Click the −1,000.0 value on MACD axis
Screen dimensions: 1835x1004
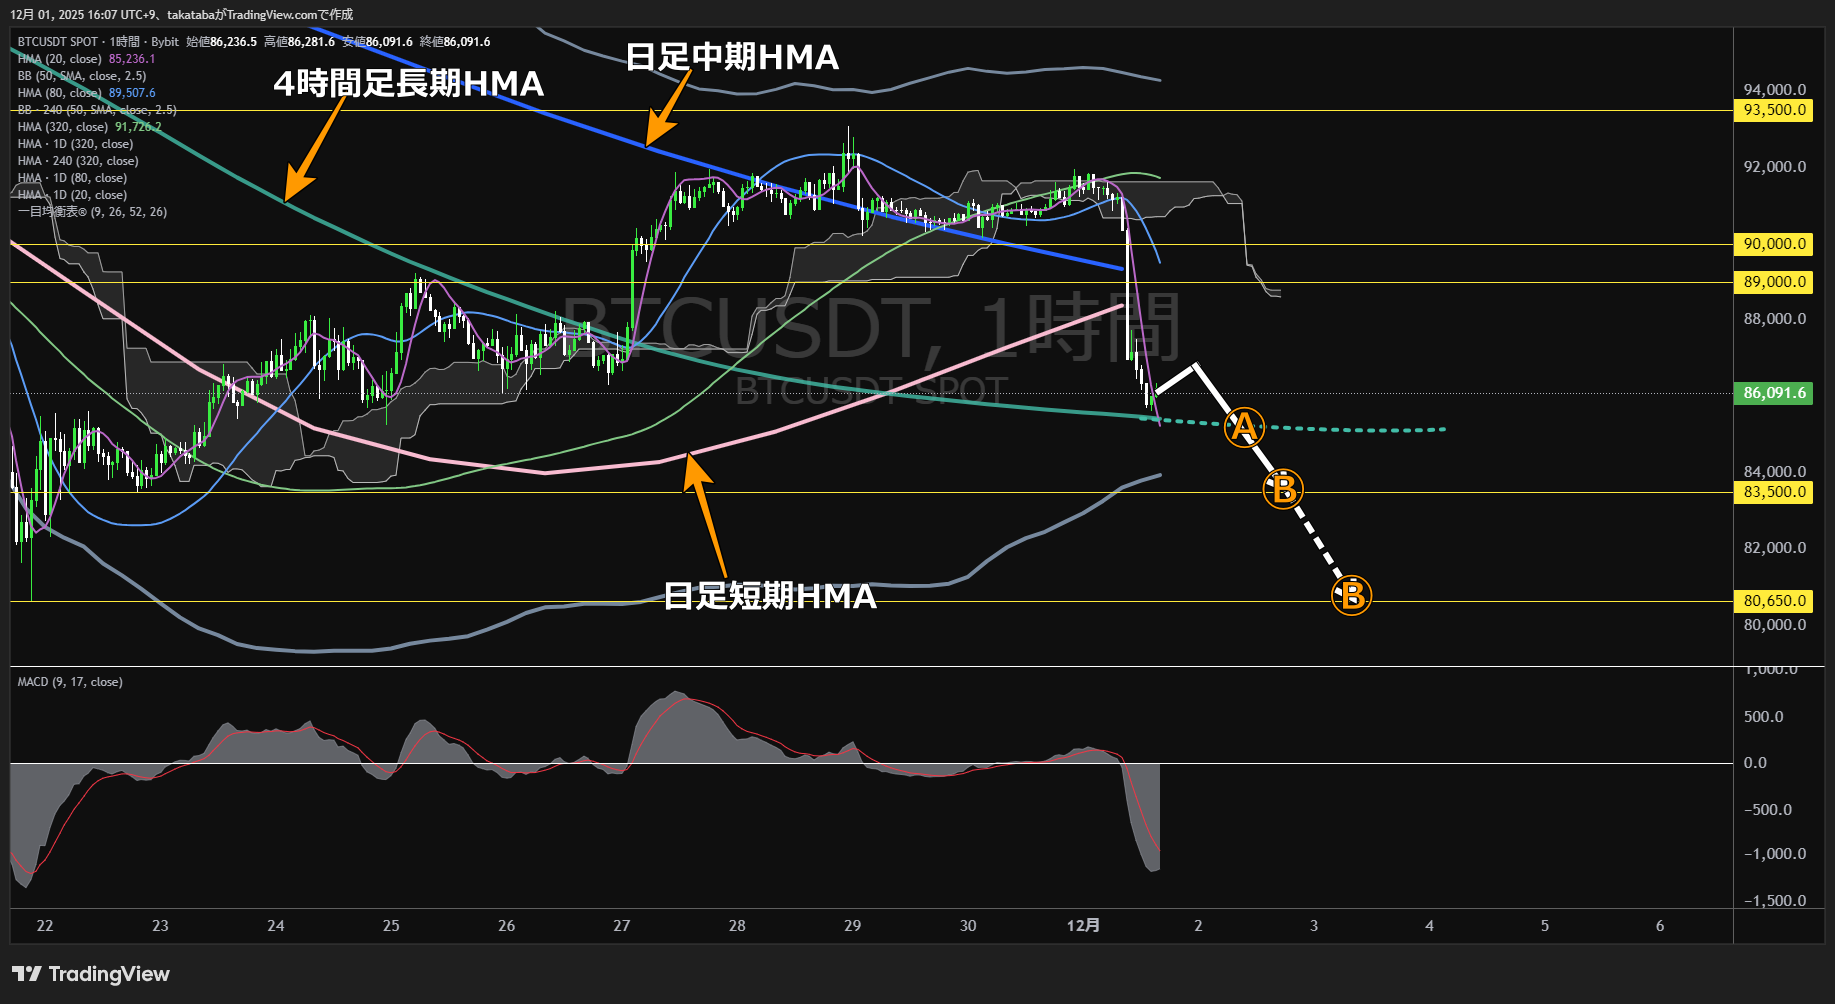click(x=1775, y=854)
